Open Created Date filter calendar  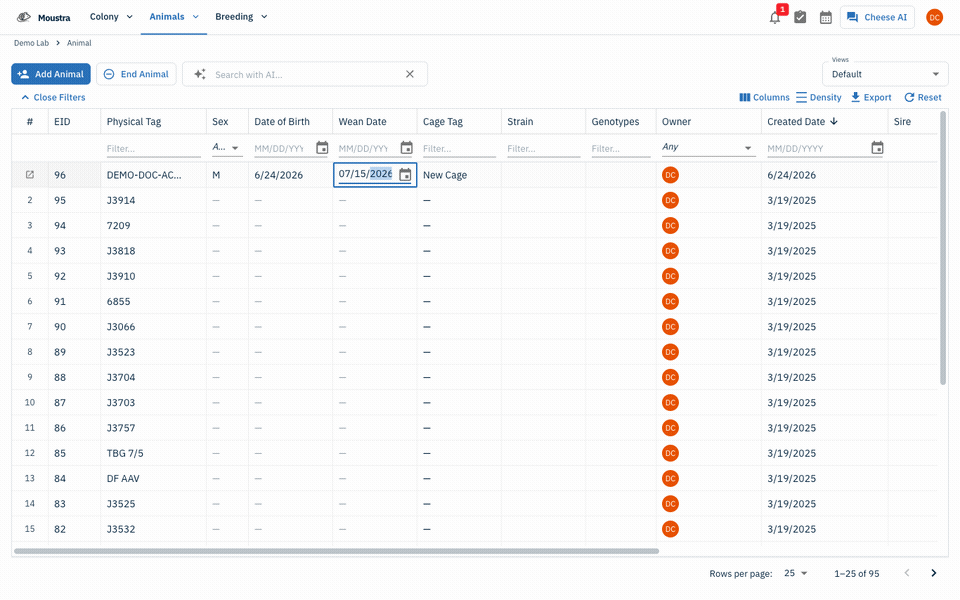[877, 148]
